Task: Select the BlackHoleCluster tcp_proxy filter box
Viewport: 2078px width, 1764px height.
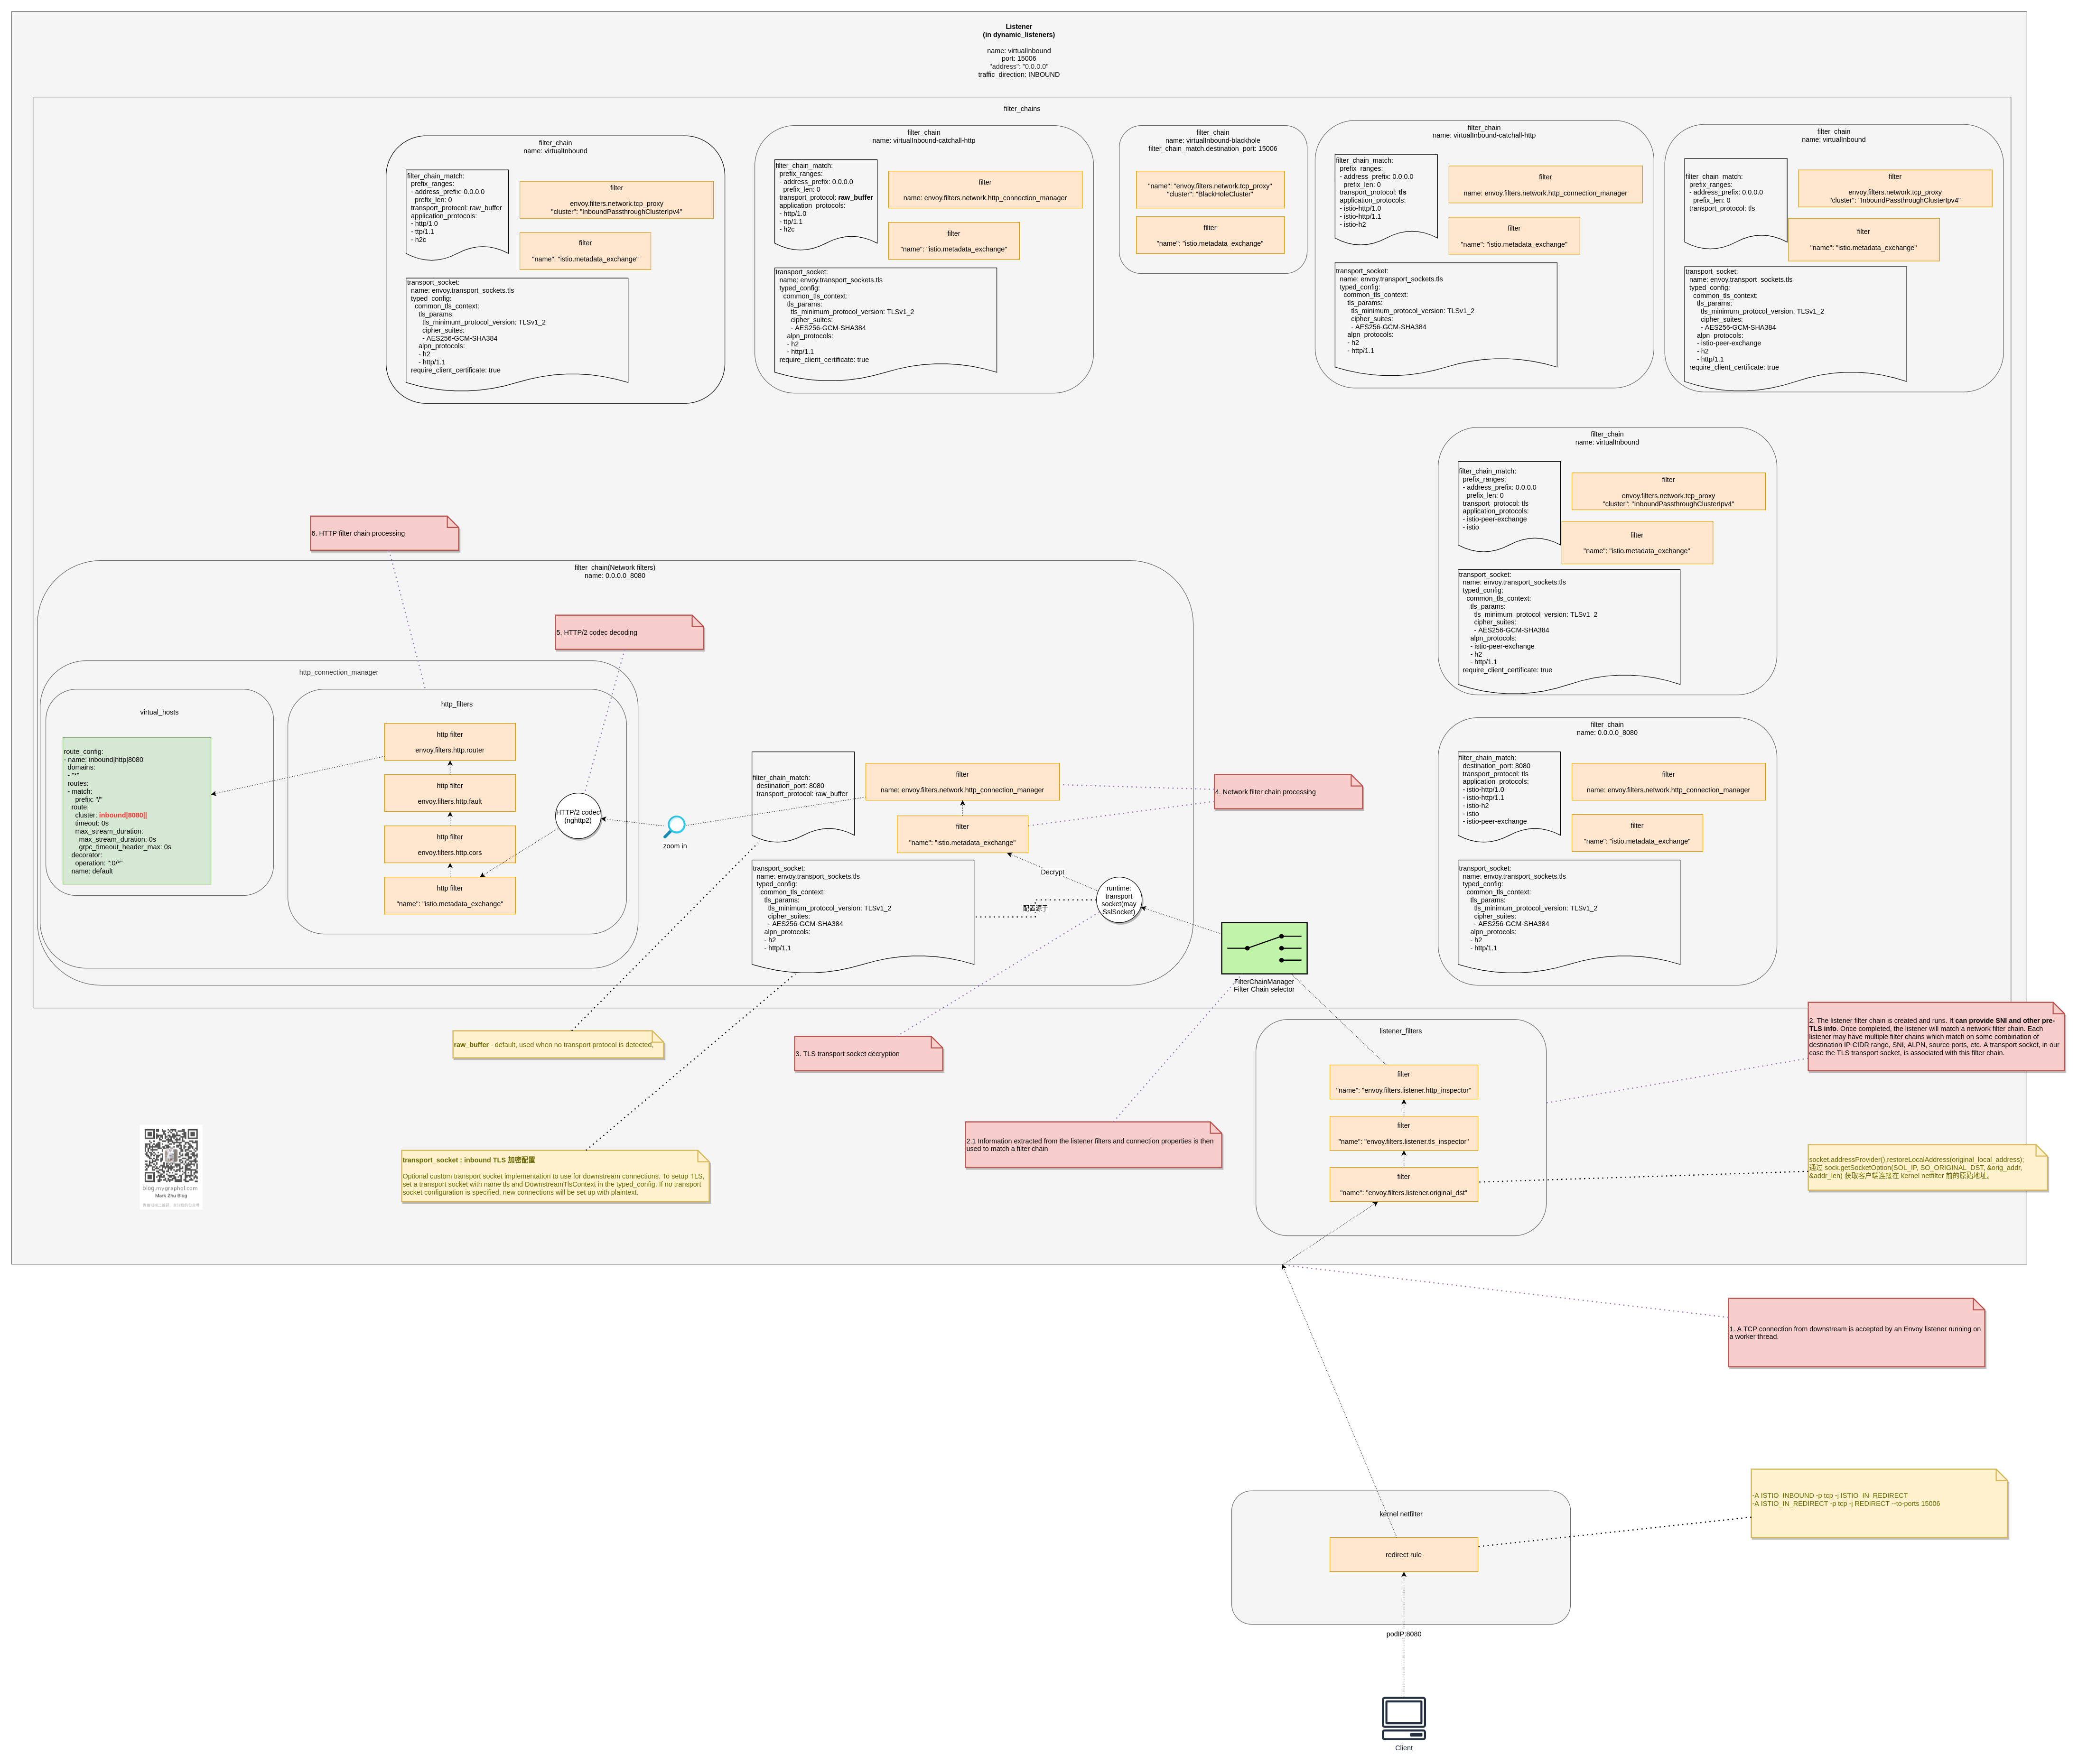Action: [1209, 189]
